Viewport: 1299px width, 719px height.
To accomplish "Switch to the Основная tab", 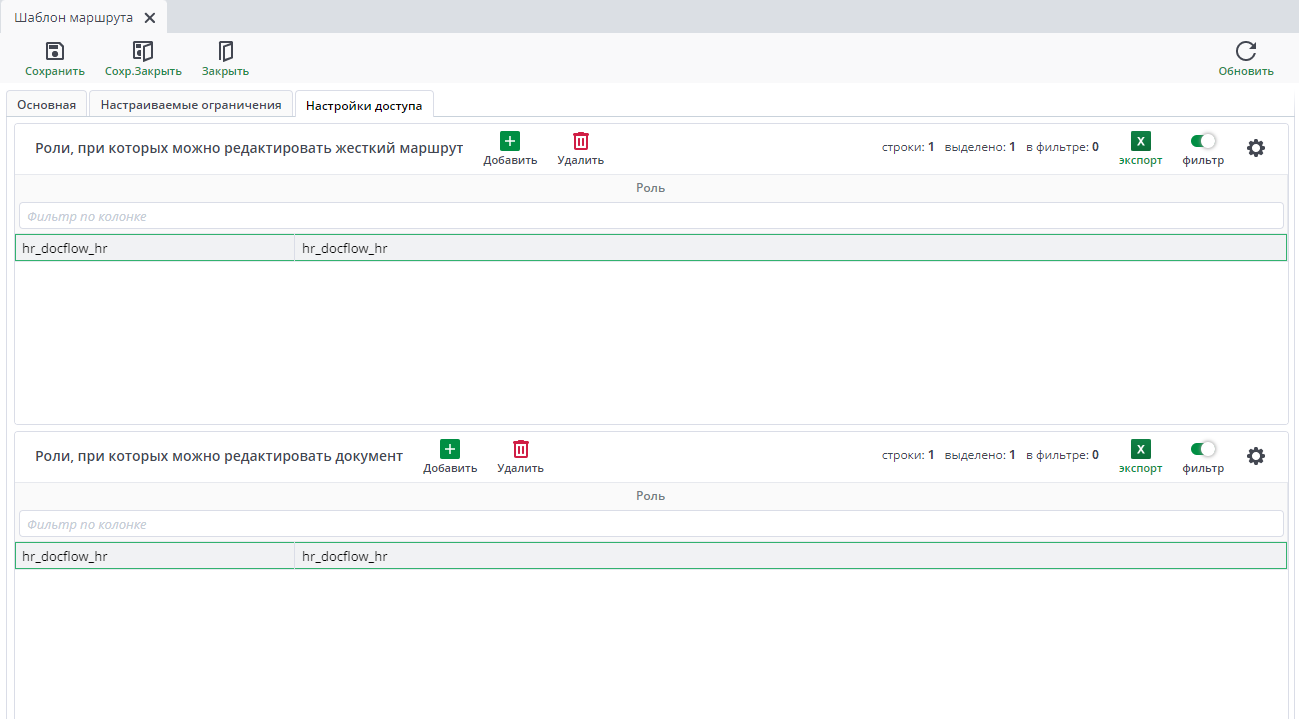I will [x=46, y=105].
